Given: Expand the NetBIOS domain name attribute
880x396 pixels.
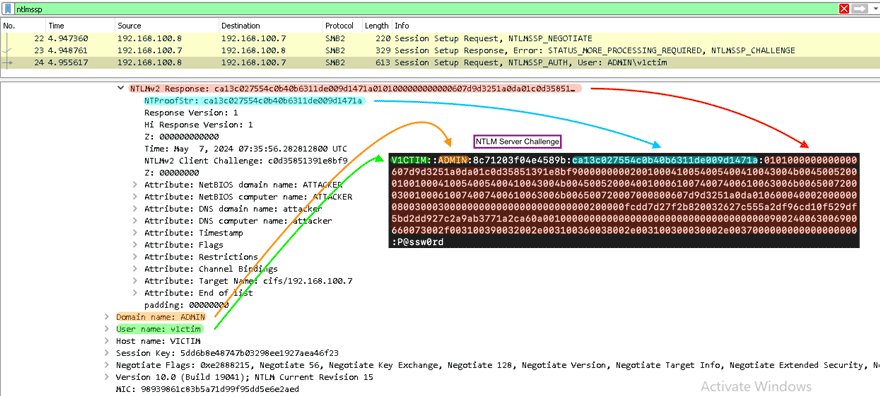Looking at the screenshot, I should point(135,185).
